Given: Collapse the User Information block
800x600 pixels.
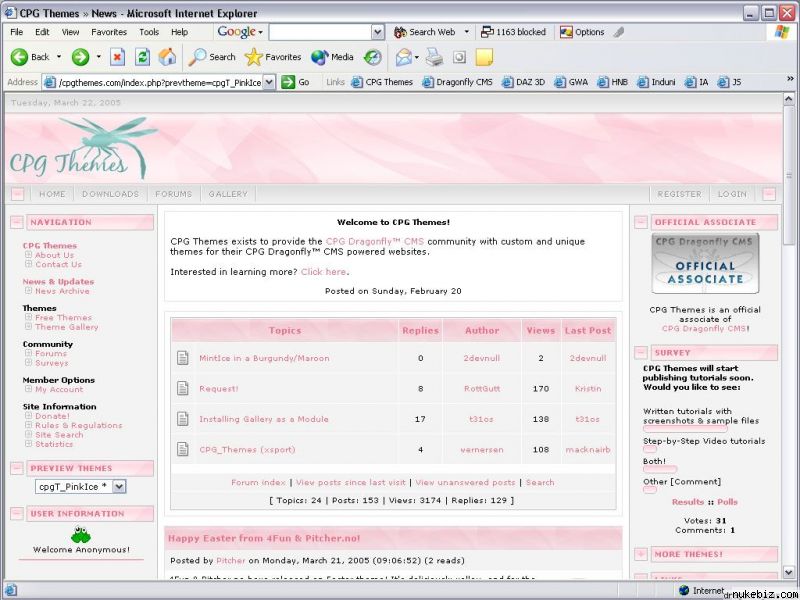Looking at the screenshot, I should pos(17,514).
